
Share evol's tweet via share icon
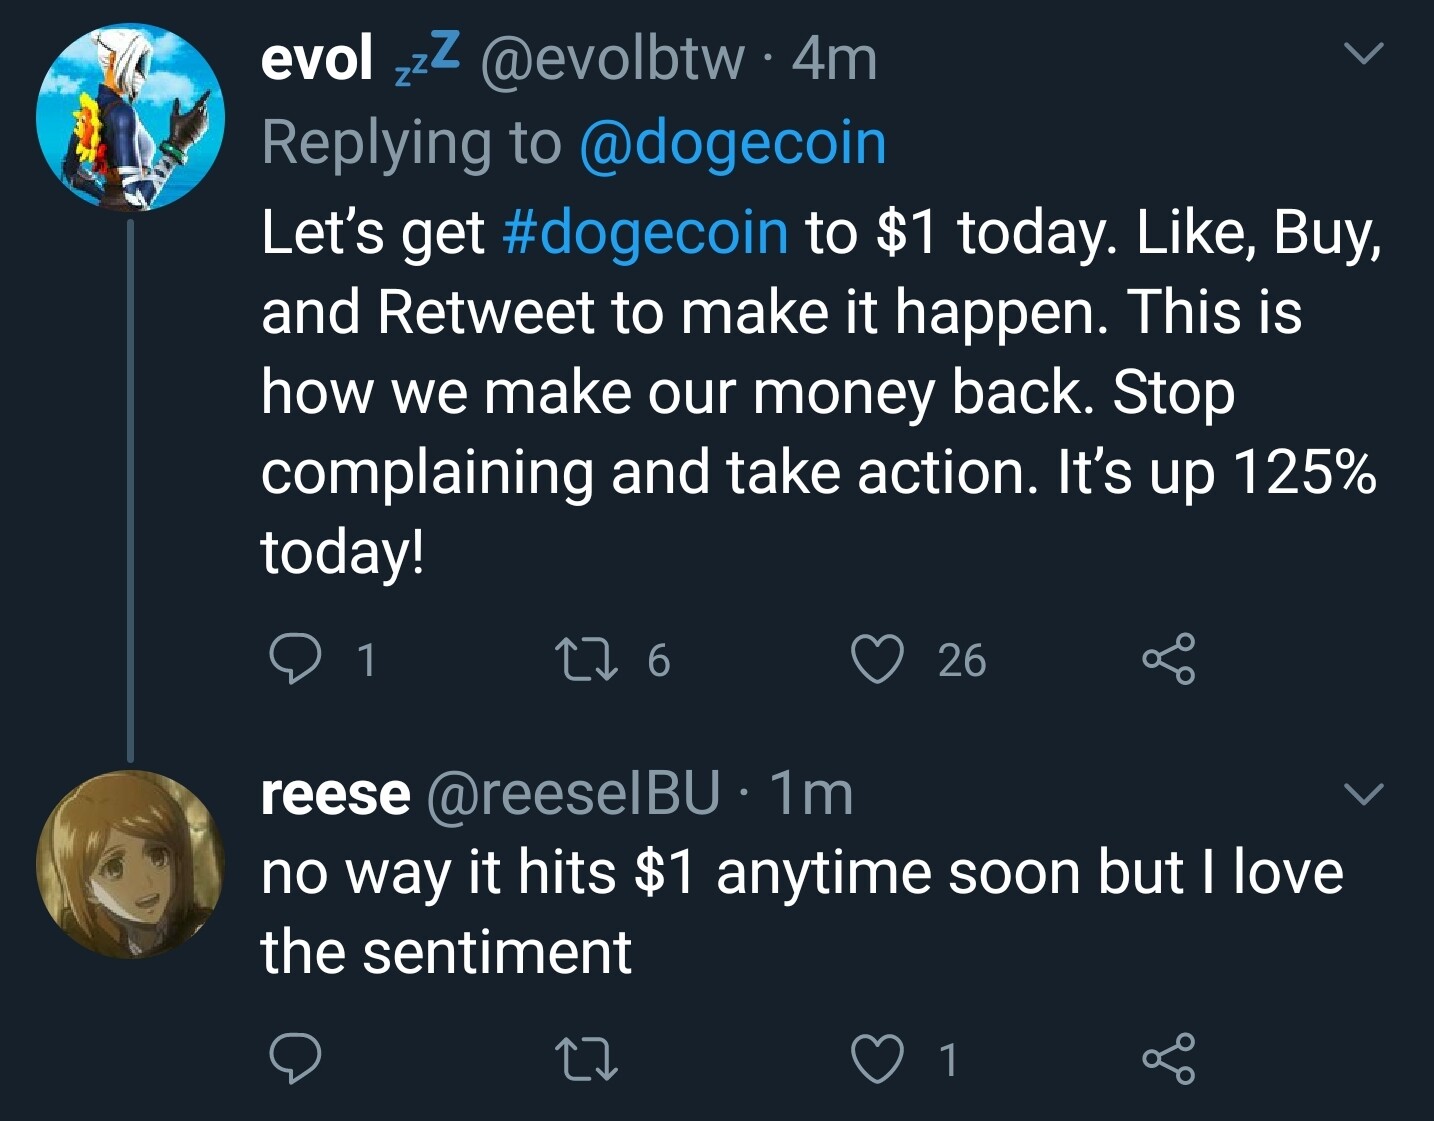coord(1169,659)
